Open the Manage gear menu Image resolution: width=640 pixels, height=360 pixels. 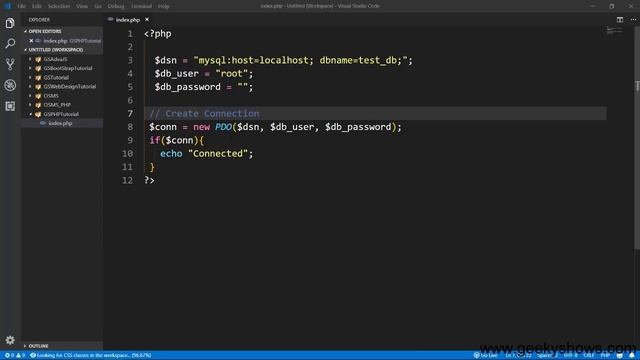point(10,340)
